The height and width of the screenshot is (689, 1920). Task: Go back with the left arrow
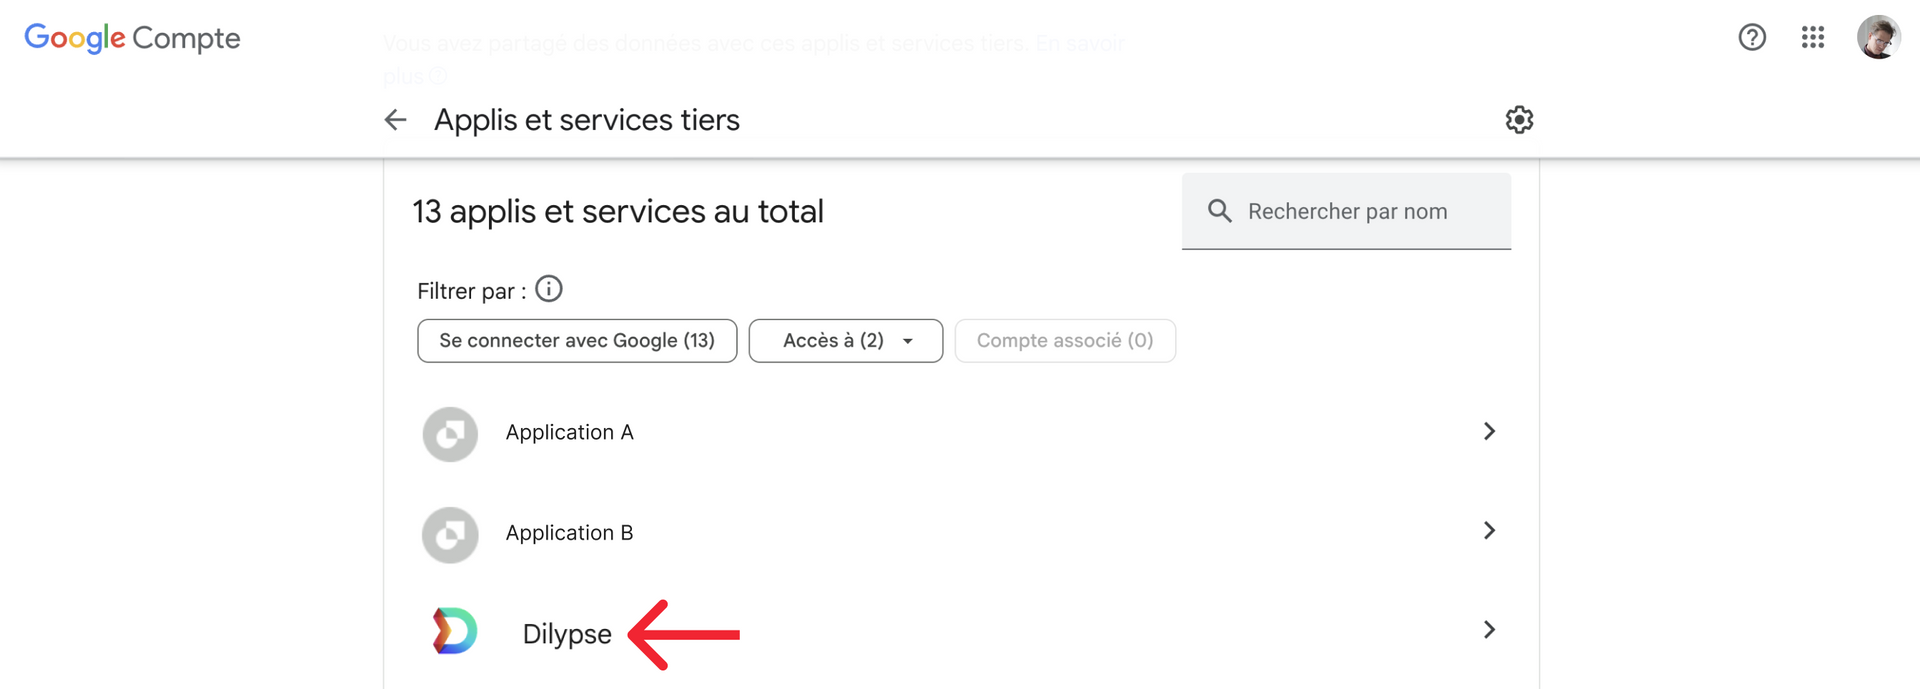(395, 120)
